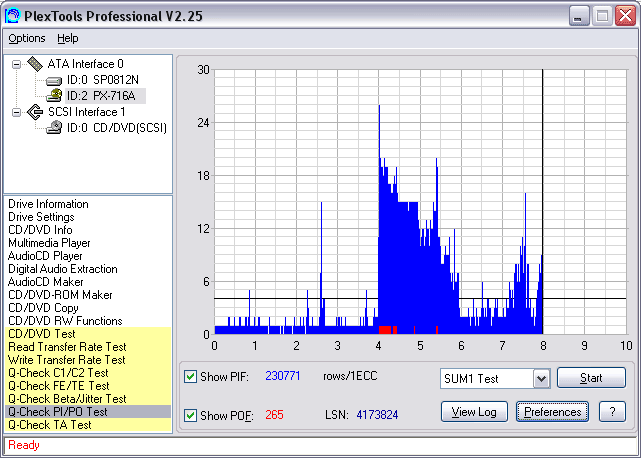Click the LSN value 4173824
The image size is (641, 458).
click(x=377, y=415)
